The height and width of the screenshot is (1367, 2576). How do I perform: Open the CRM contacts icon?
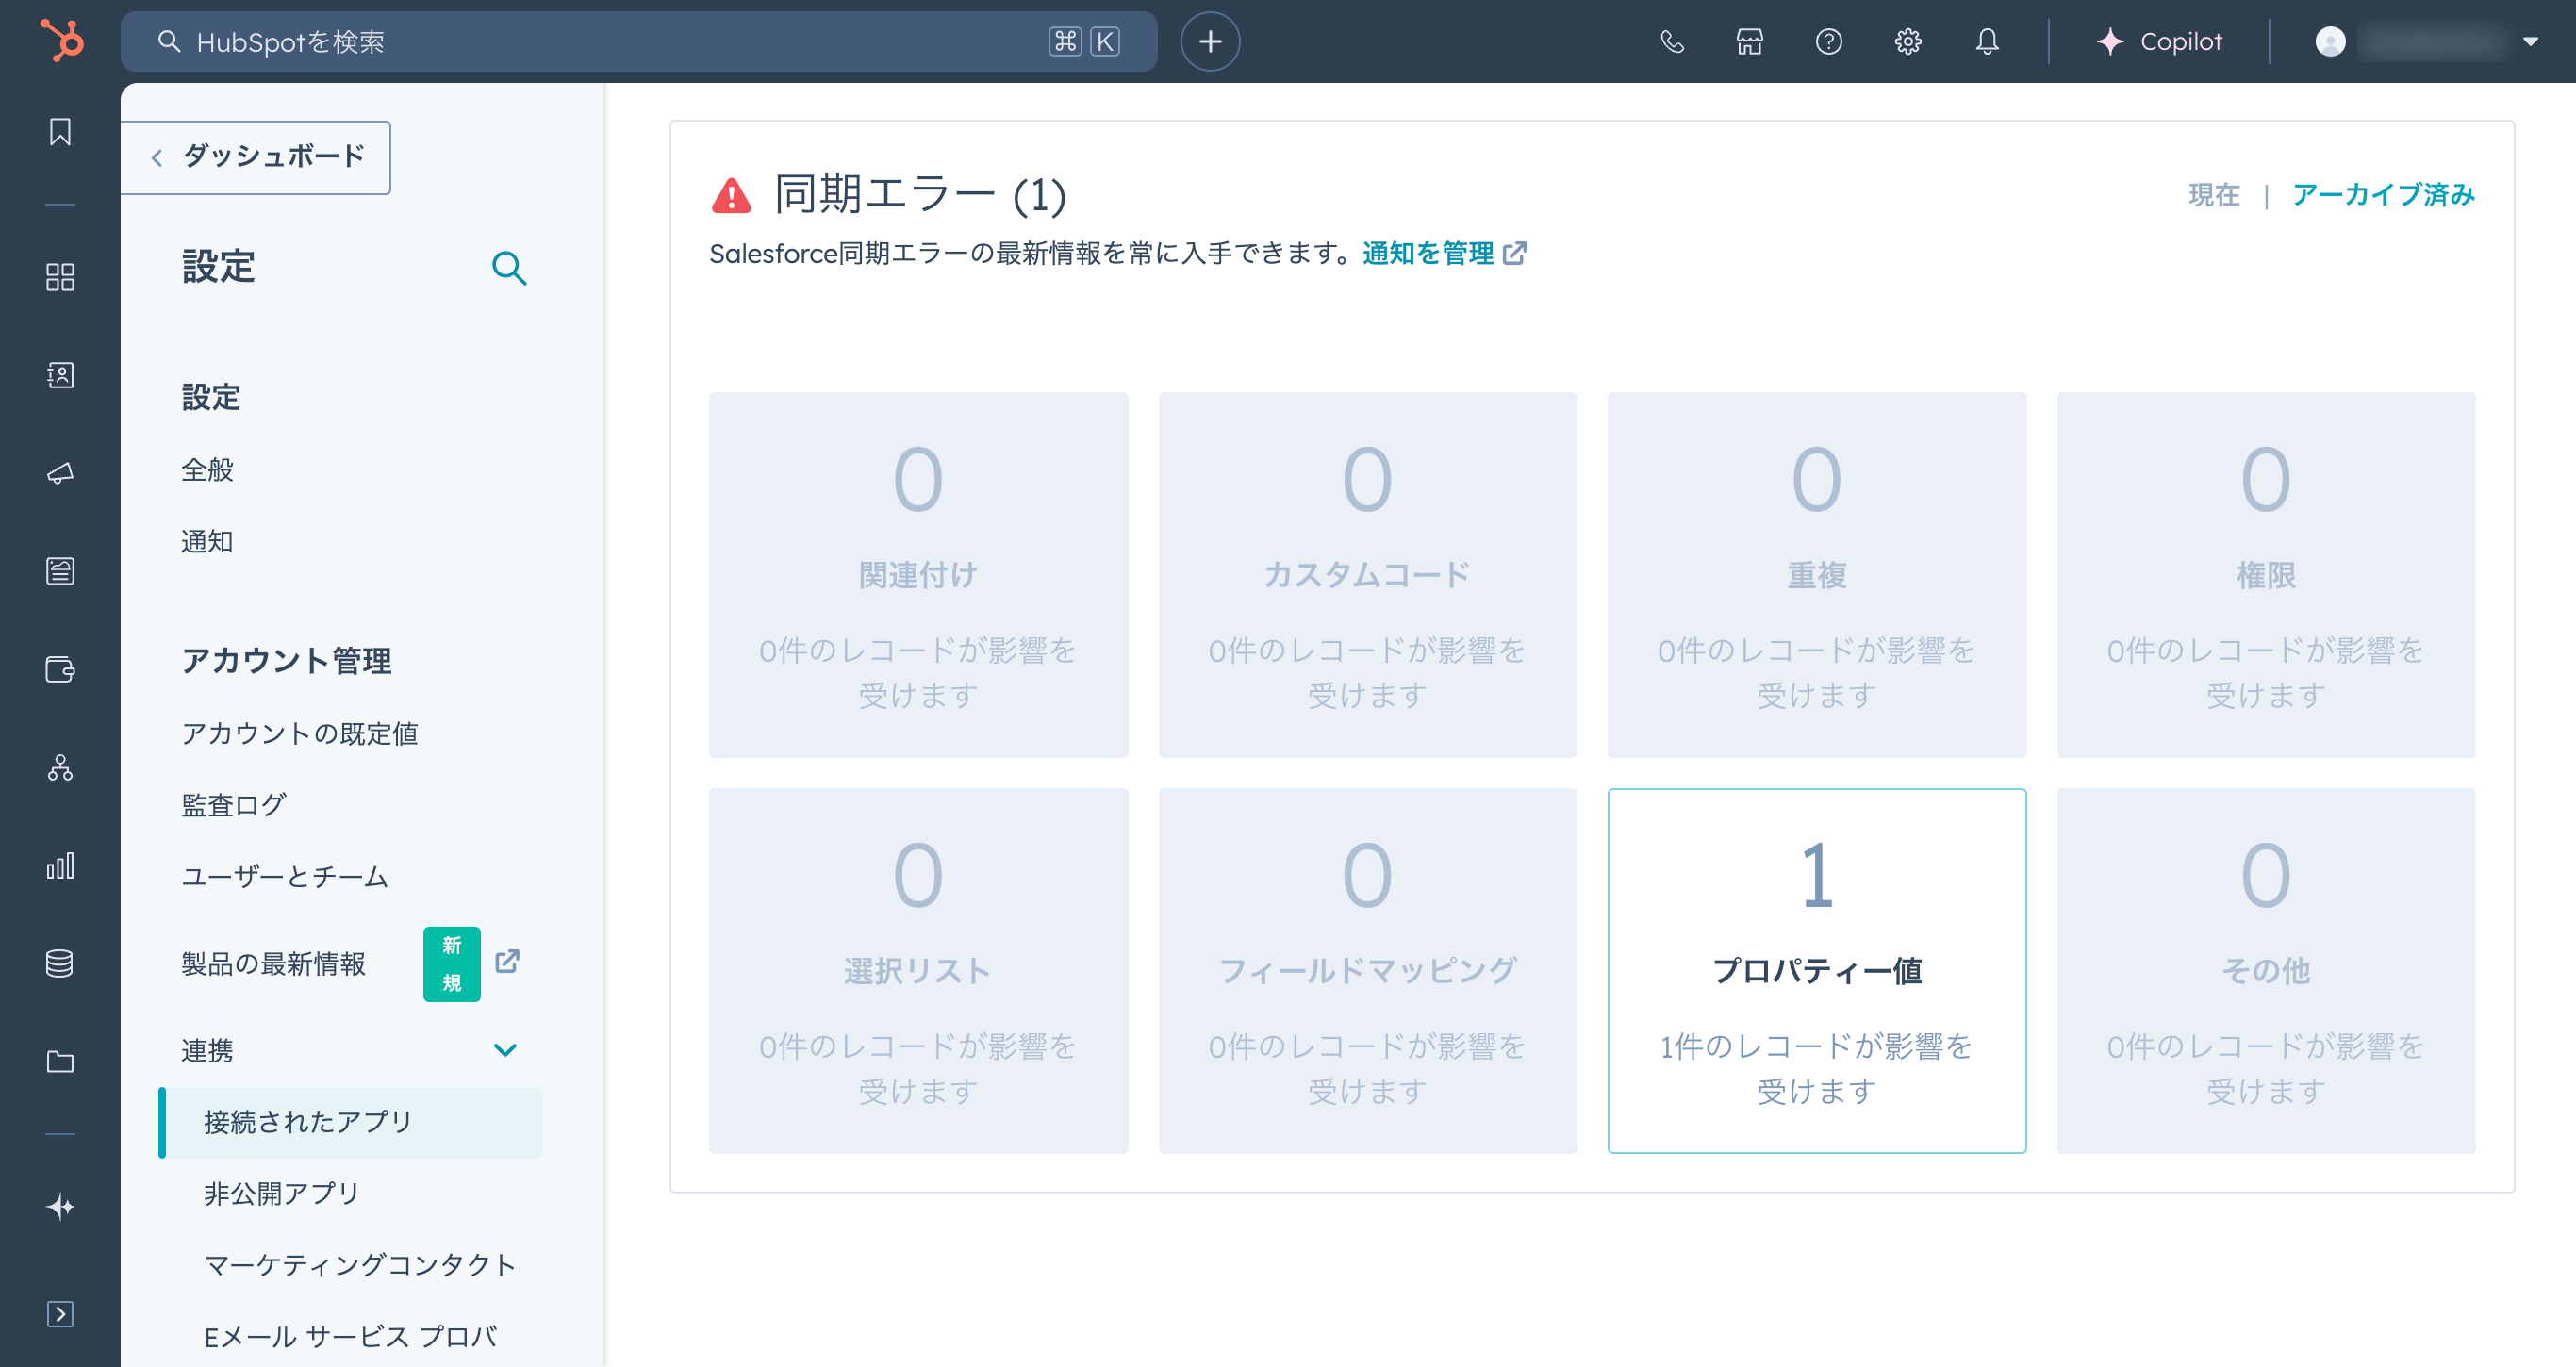[x=60, y=375]
